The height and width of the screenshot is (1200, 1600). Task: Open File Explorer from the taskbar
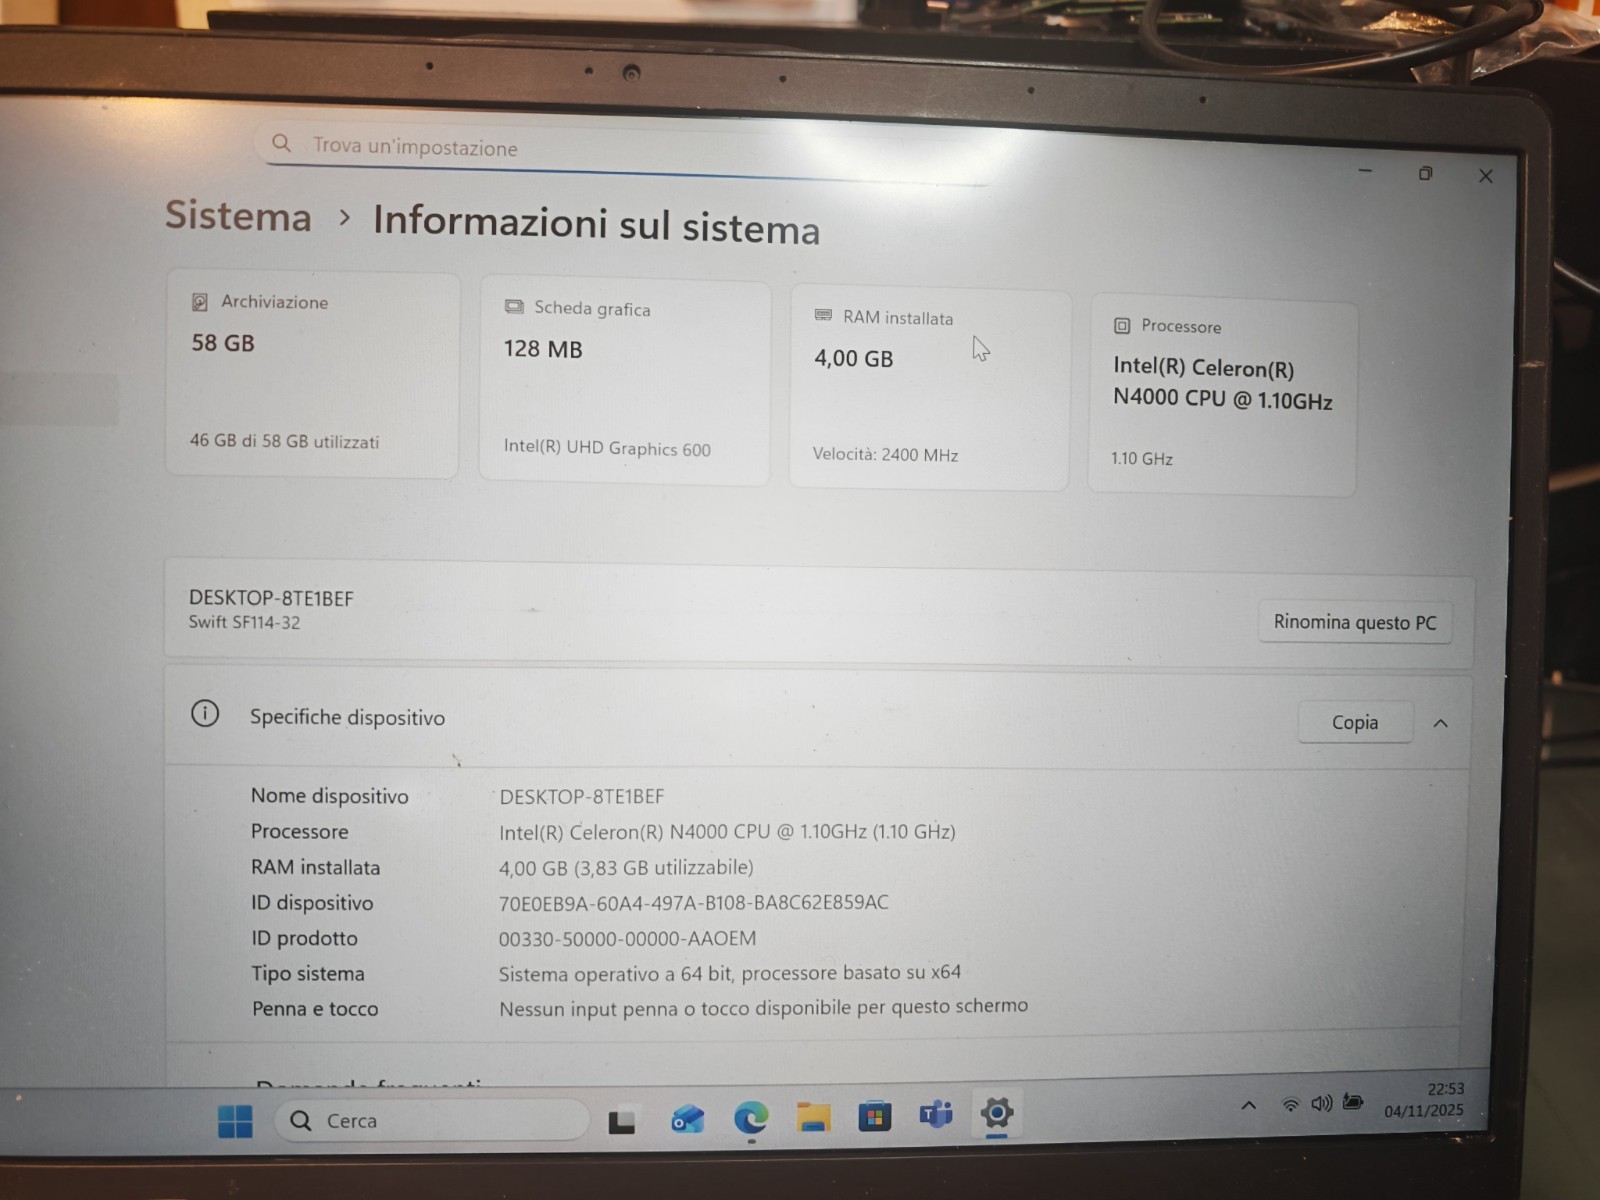tap(813, 1116)
